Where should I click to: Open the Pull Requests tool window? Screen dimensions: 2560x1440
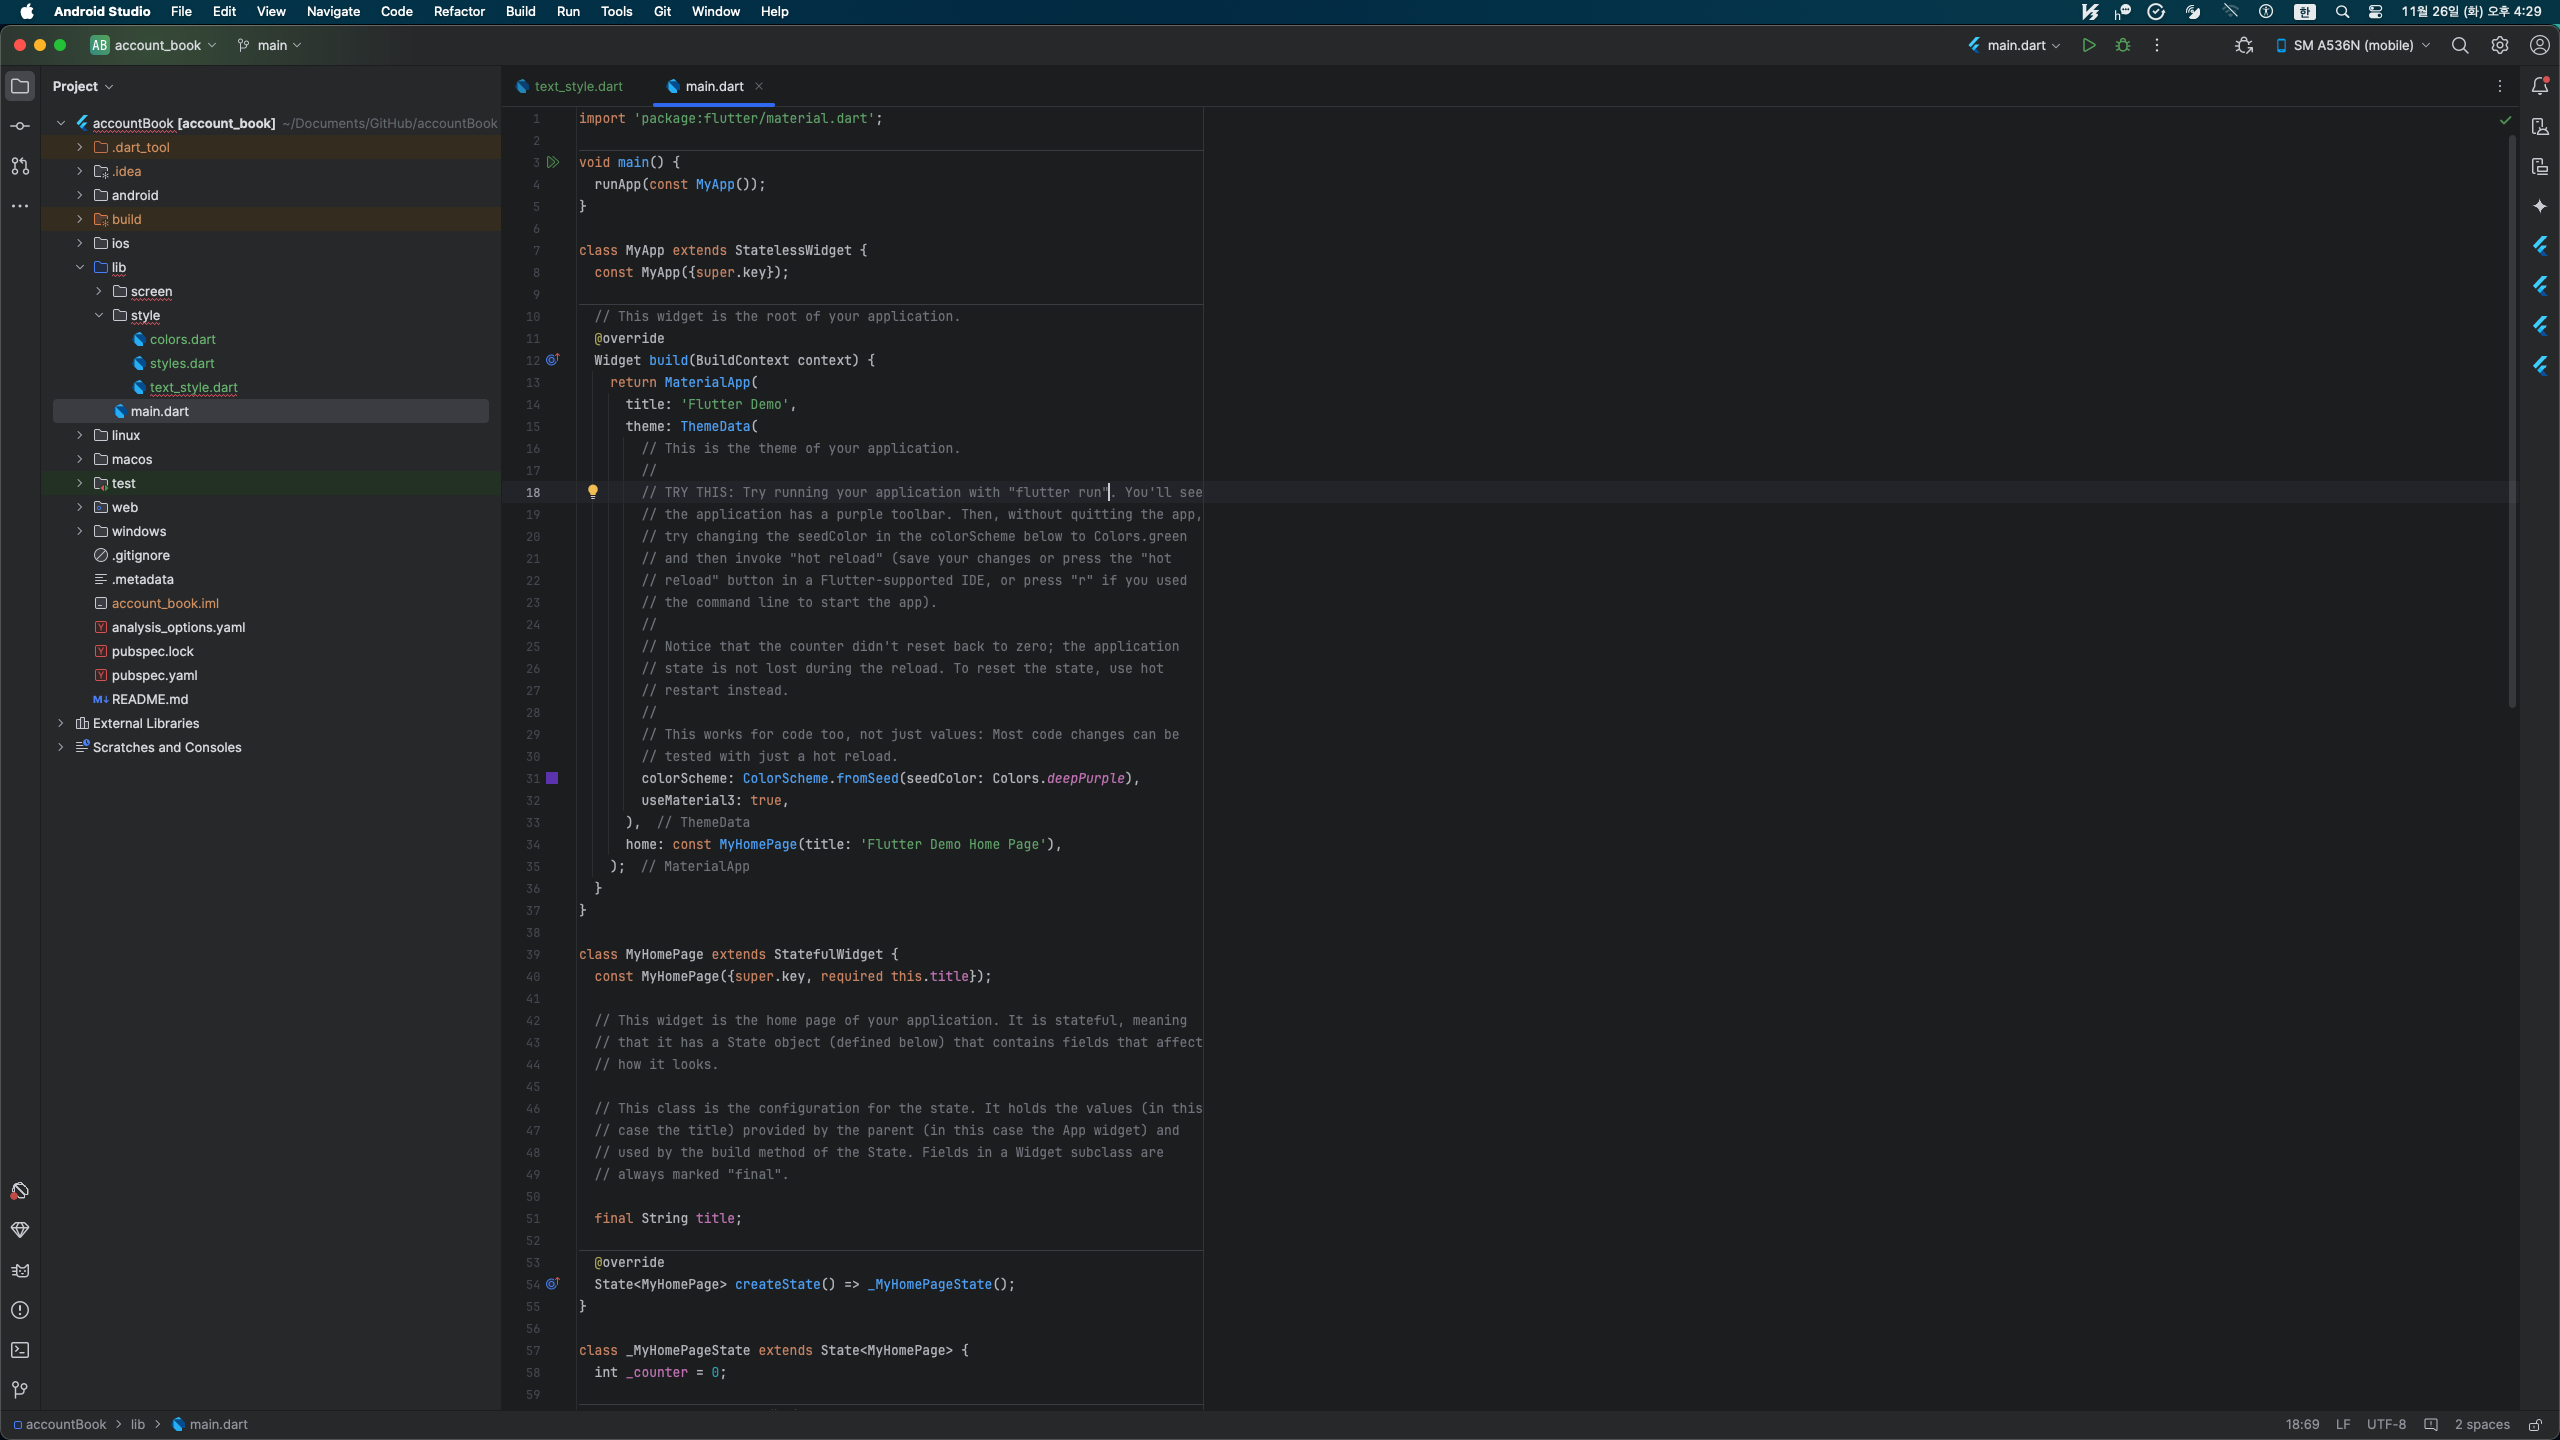[x=20, y=166]
